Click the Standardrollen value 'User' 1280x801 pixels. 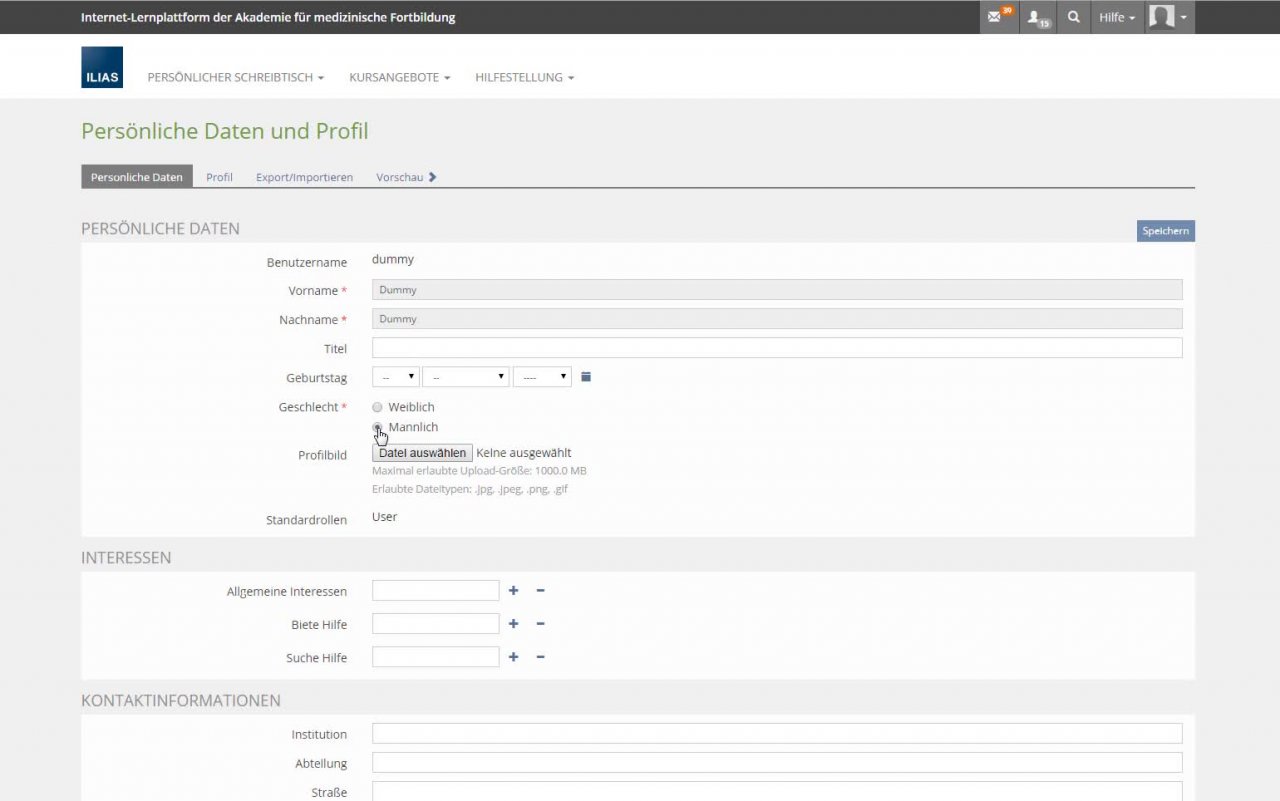384,517
